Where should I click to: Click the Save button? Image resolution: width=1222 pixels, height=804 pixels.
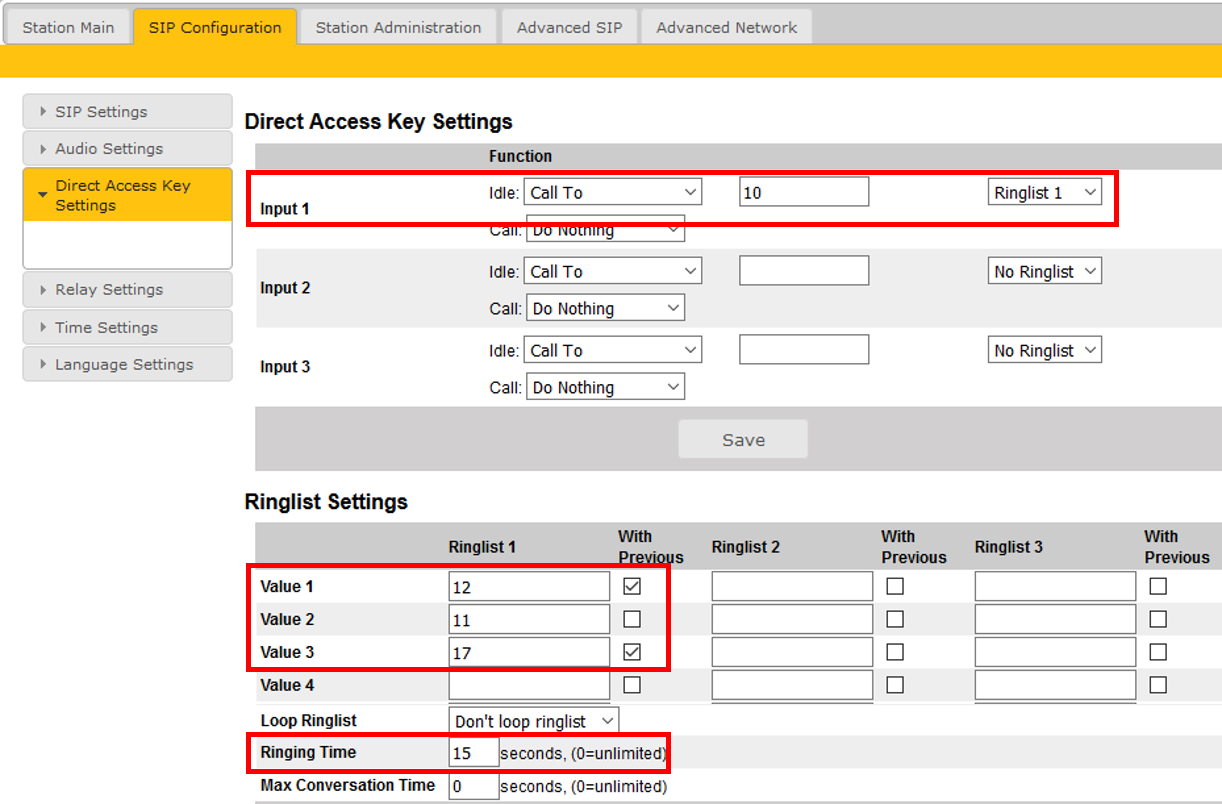click(743, 440)
